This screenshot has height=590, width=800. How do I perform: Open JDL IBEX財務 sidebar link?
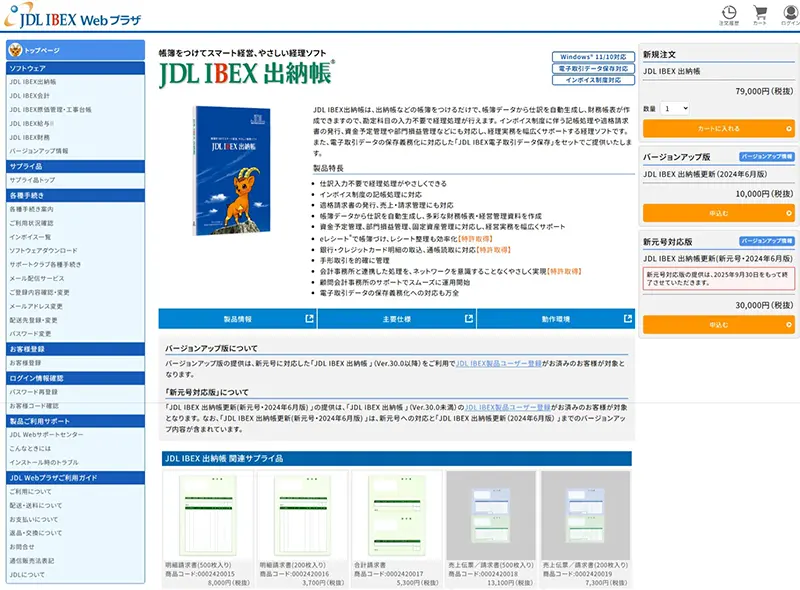coord(30,137)
